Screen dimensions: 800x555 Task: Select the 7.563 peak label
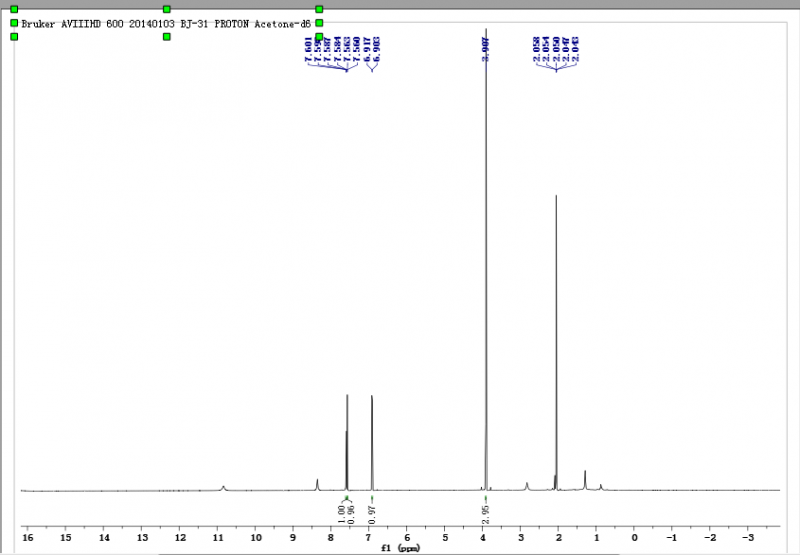tap(347, 49)
